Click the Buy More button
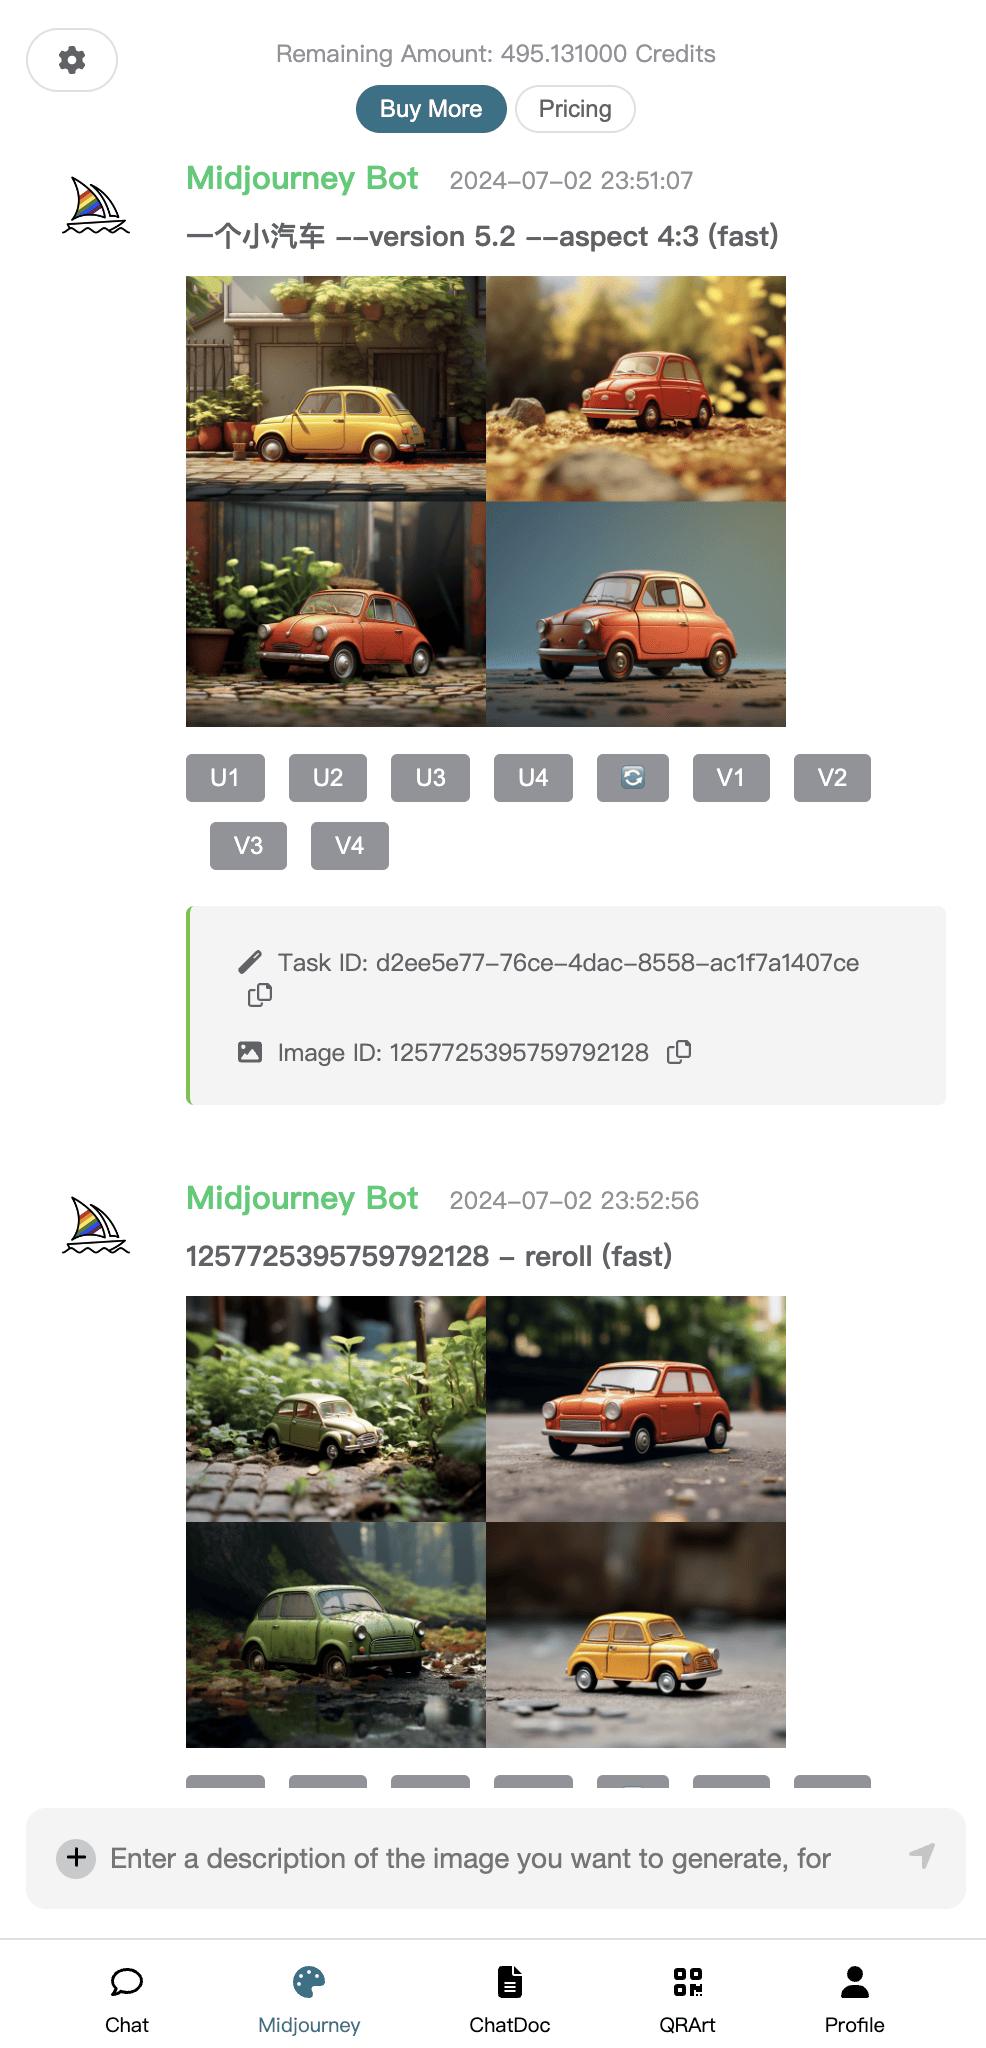Viewport: 986px width, 2048px height. click(431, 109)
